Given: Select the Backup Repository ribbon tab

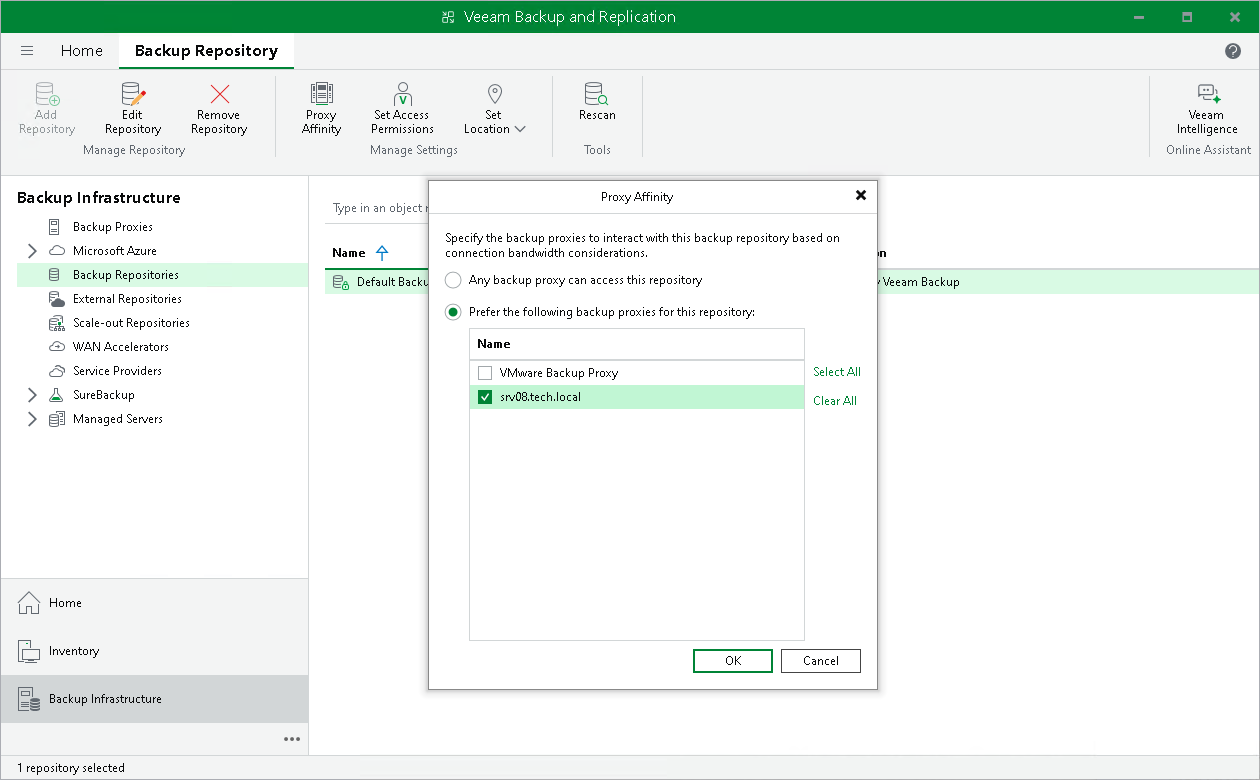Looking at the screenshot, I should (x=206, y=51).
